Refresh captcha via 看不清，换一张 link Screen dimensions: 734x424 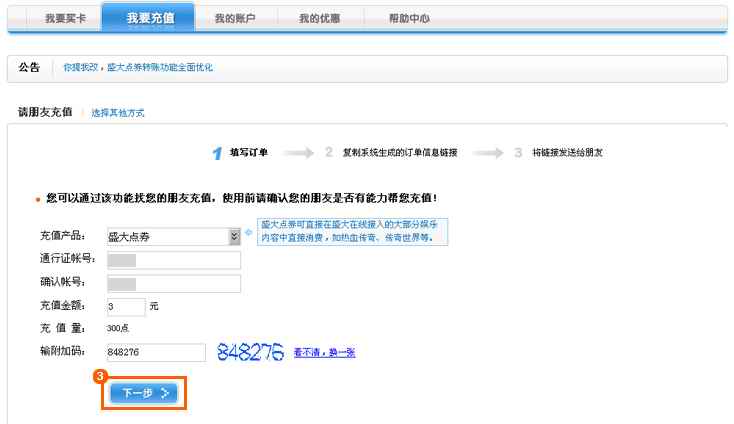click(324, 352)
